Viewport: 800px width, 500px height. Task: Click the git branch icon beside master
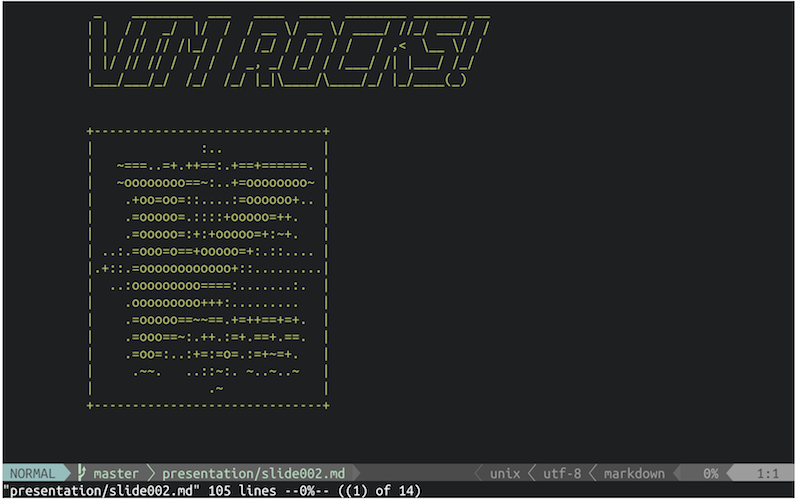point(82,472)
